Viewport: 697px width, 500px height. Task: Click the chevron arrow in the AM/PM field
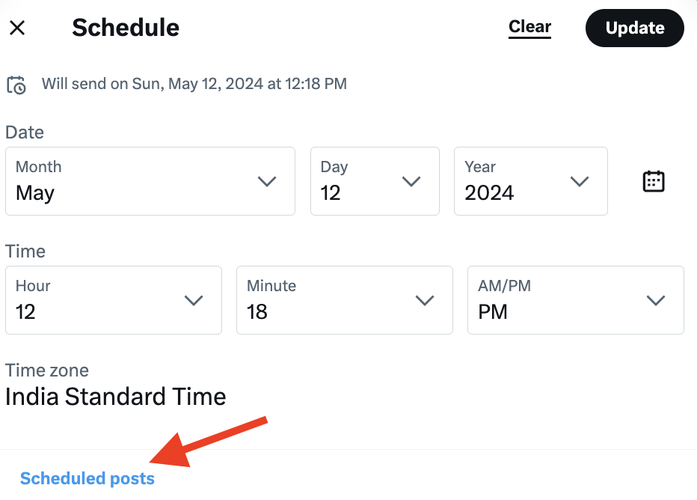656,300
